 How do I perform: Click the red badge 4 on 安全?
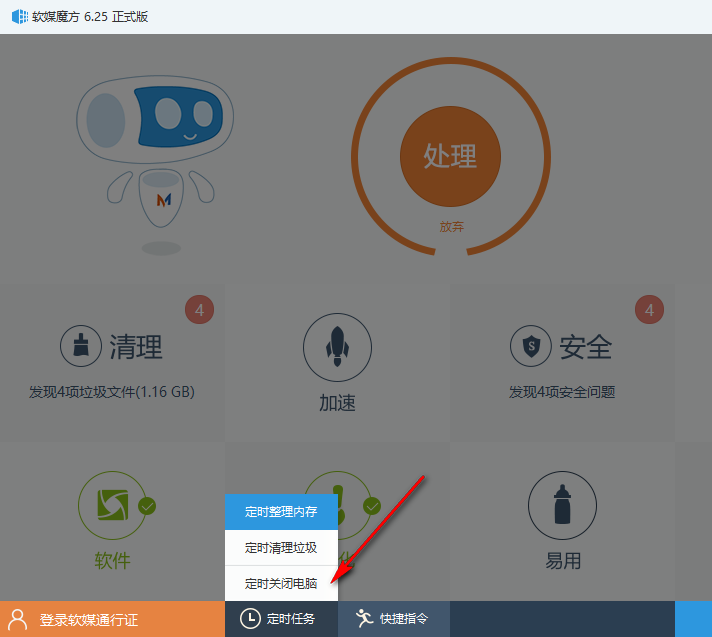click(649, 310)
